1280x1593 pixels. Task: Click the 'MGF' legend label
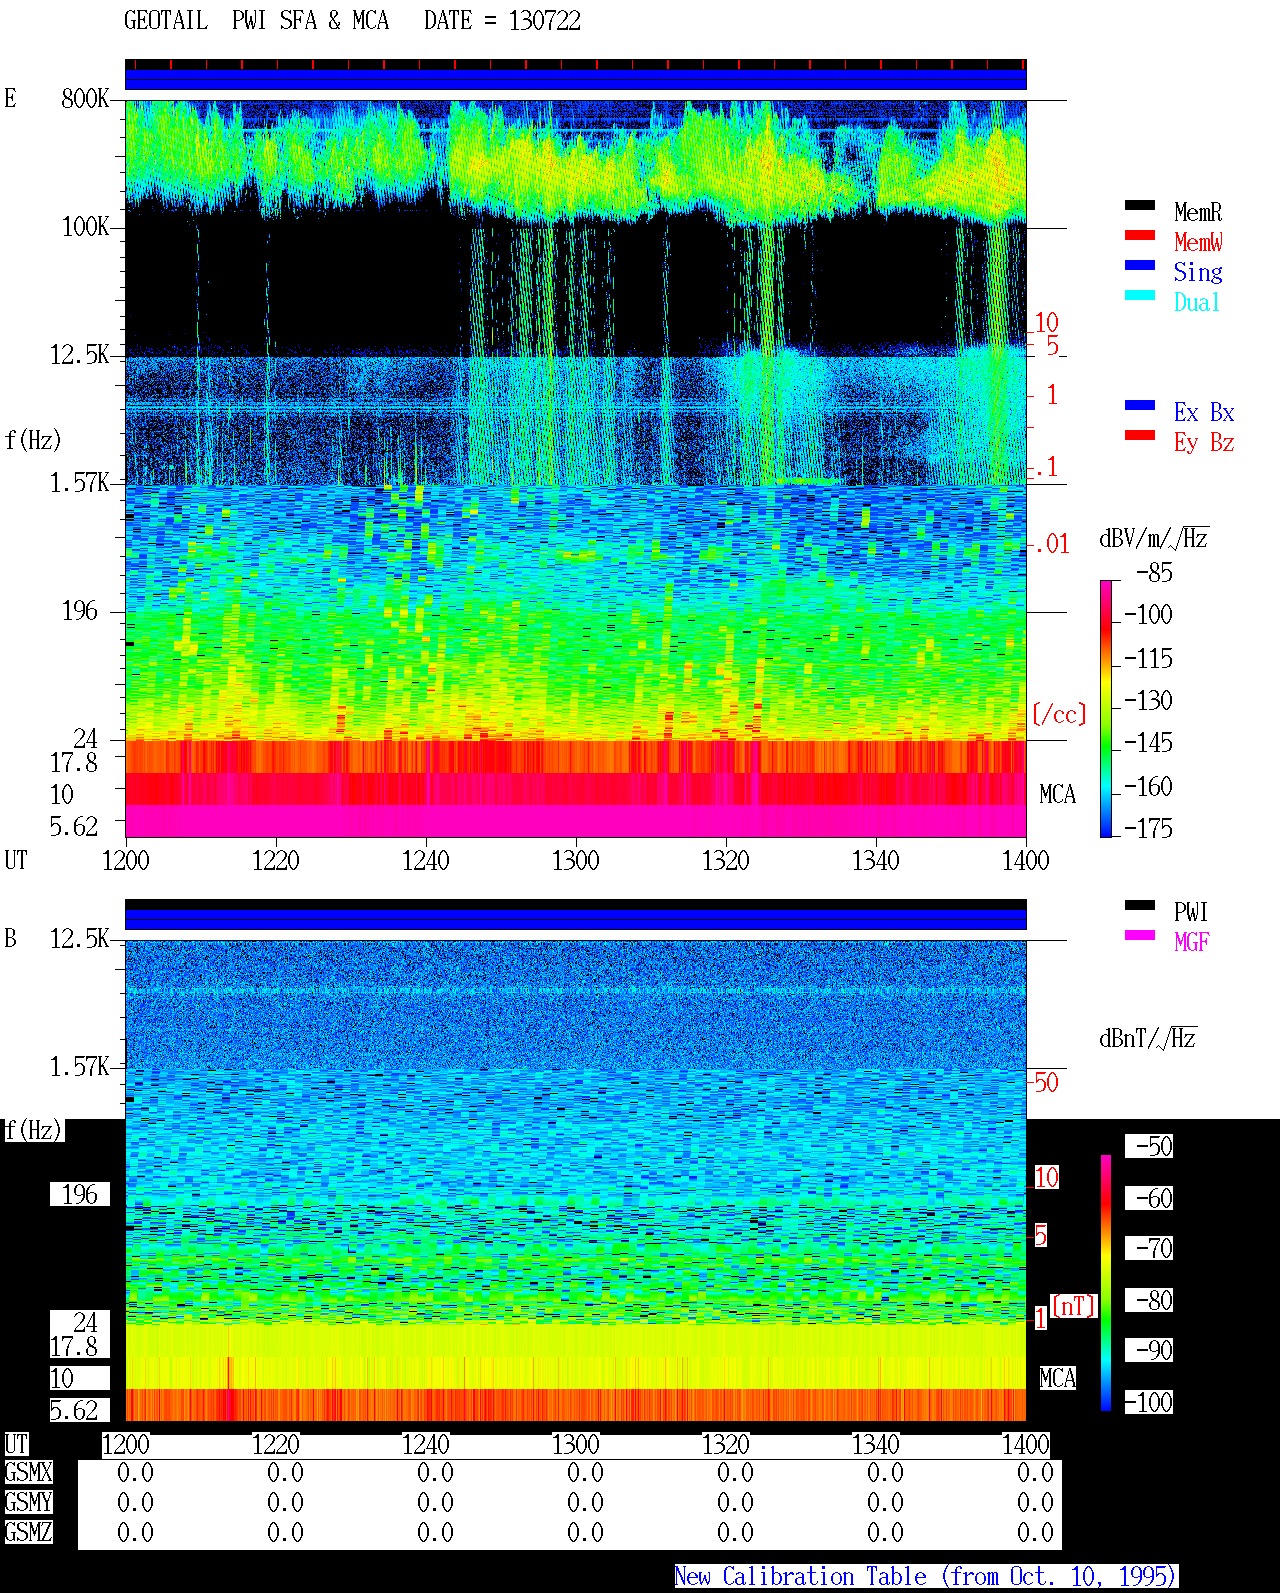(1192, 942)
